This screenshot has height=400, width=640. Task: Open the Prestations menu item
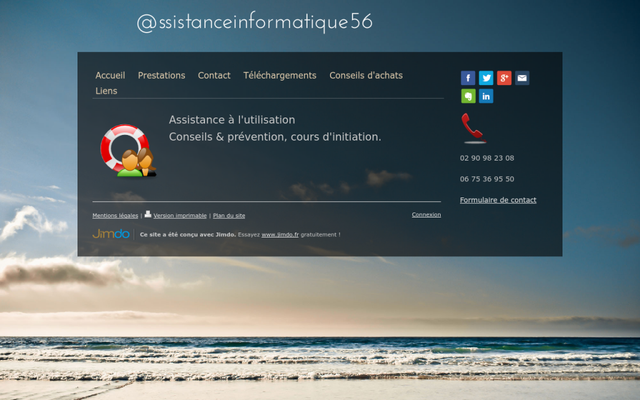pos(161,76)
